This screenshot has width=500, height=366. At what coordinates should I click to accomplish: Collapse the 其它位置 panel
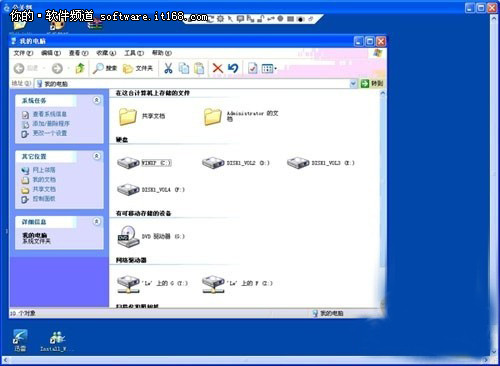pos(96,156)
